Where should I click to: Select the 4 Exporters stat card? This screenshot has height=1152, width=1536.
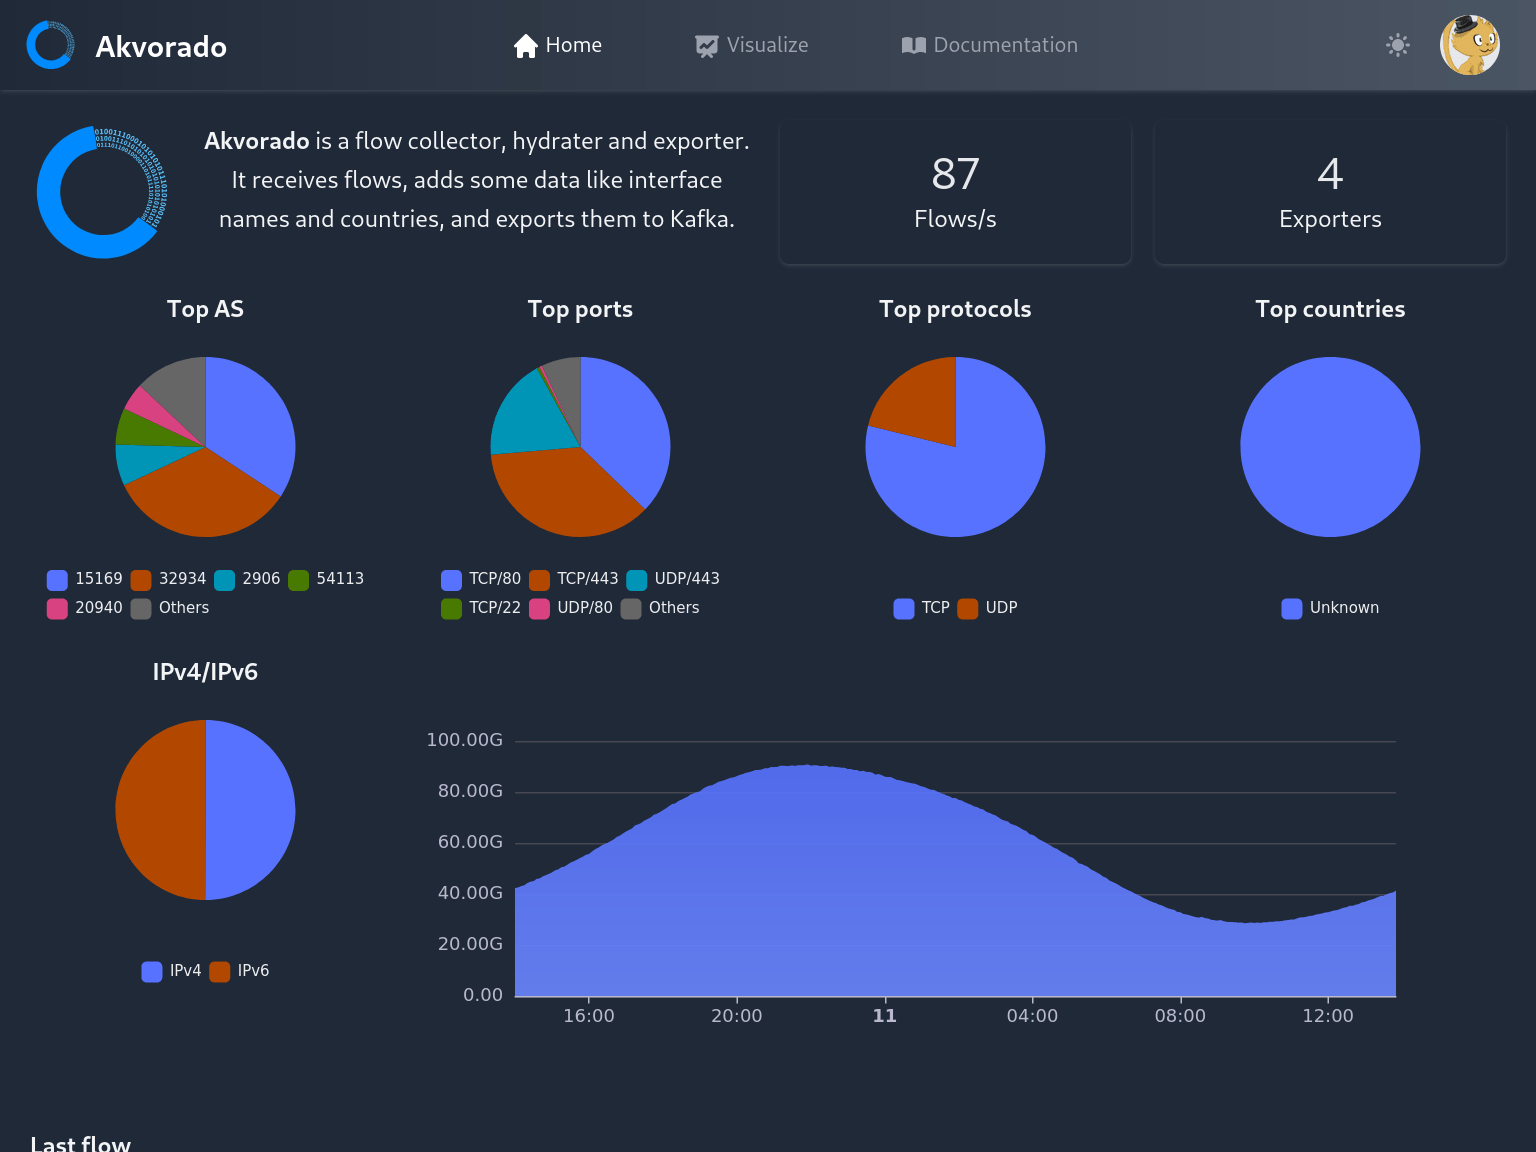click(x=1330, y=193)
